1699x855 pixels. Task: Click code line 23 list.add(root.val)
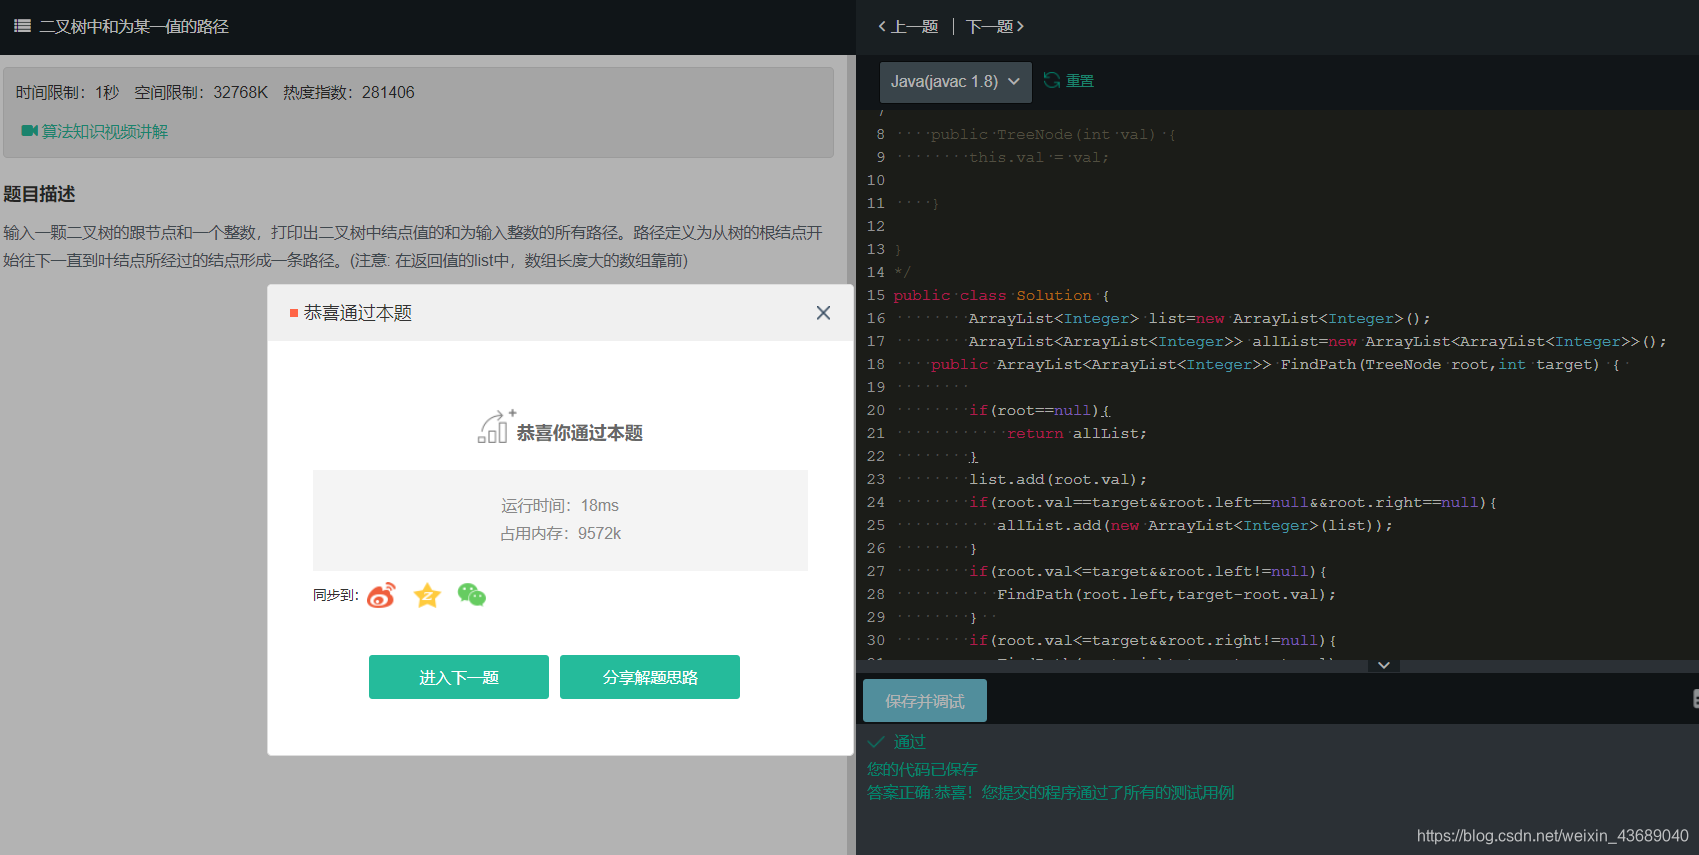(1058, 480)
